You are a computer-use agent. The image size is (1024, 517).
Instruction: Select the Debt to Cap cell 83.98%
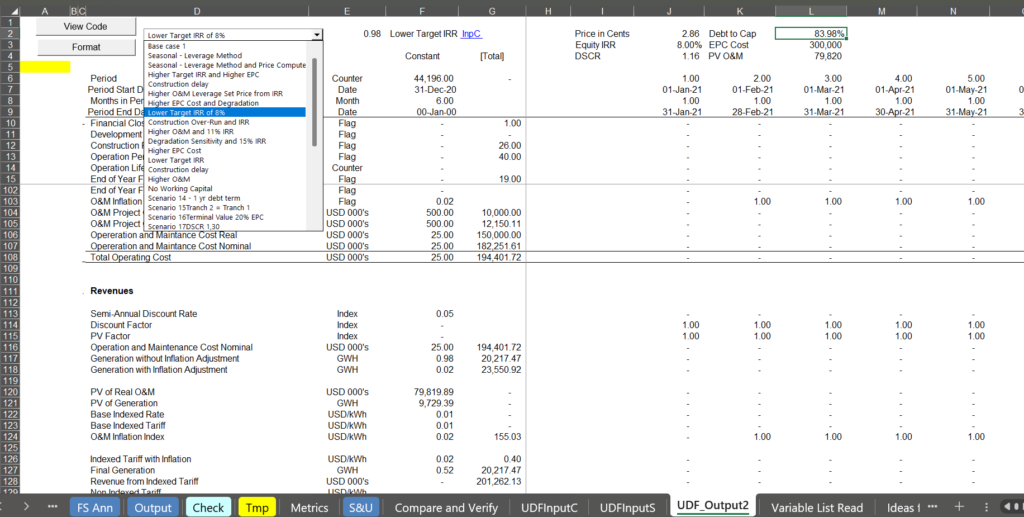pyautogui.click(x=811, y=34)
